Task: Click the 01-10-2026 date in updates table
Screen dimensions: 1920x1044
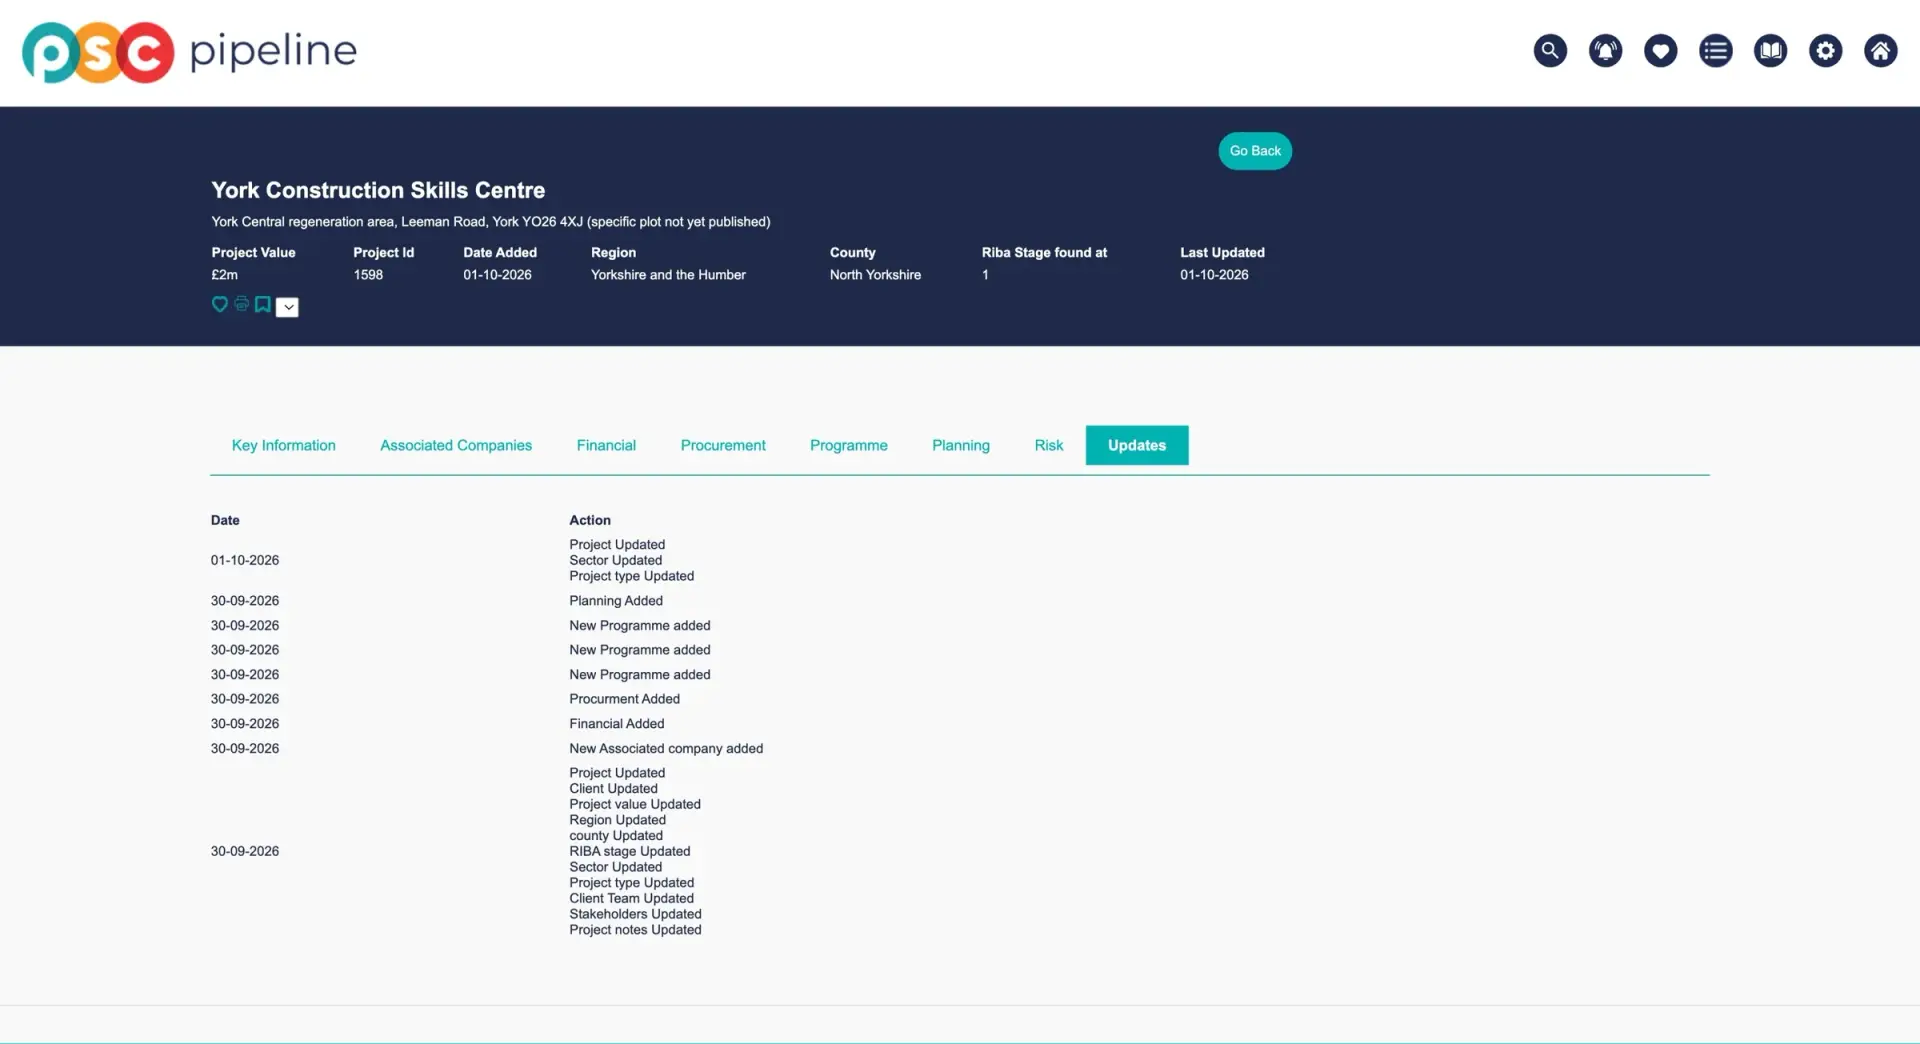Action: 245,560
